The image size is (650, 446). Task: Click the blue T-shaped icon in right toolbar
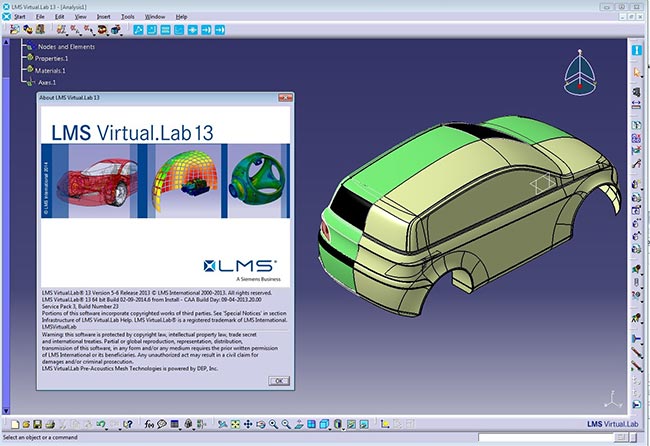click(x=636, y=339)
